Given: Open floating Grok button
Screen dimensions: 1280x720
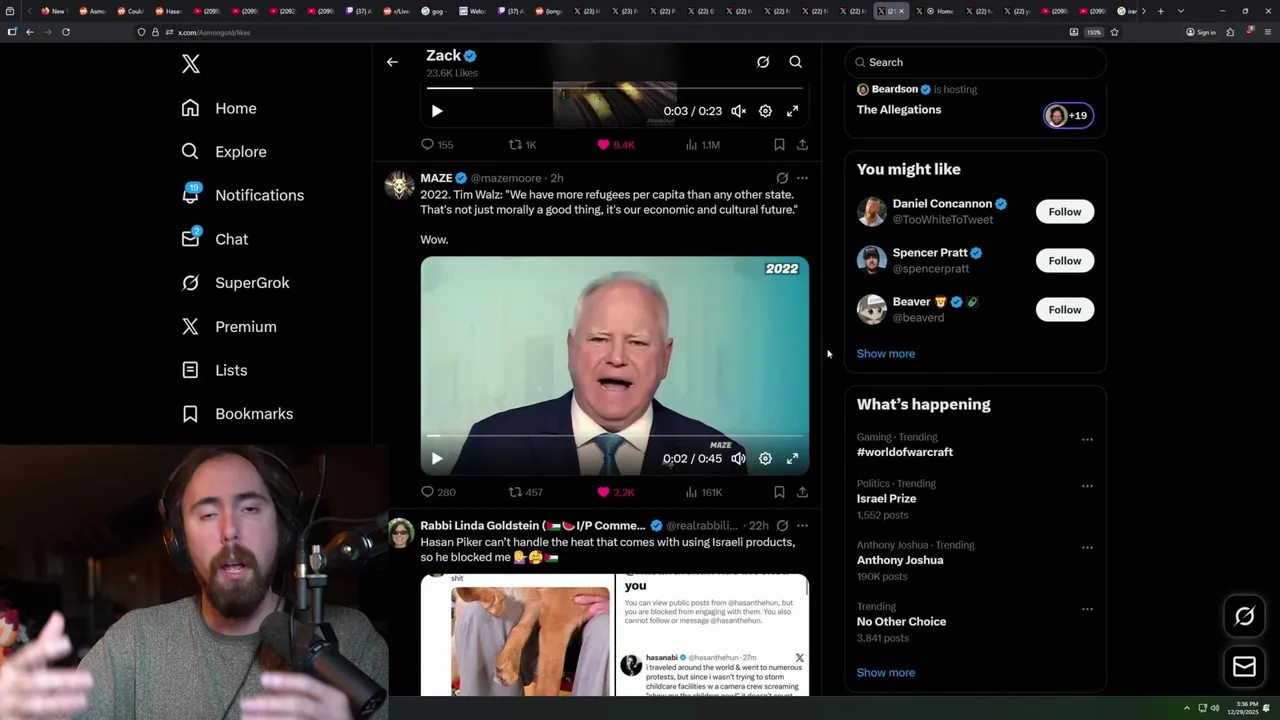Looking at the screenshot, I should [1245, 617].
